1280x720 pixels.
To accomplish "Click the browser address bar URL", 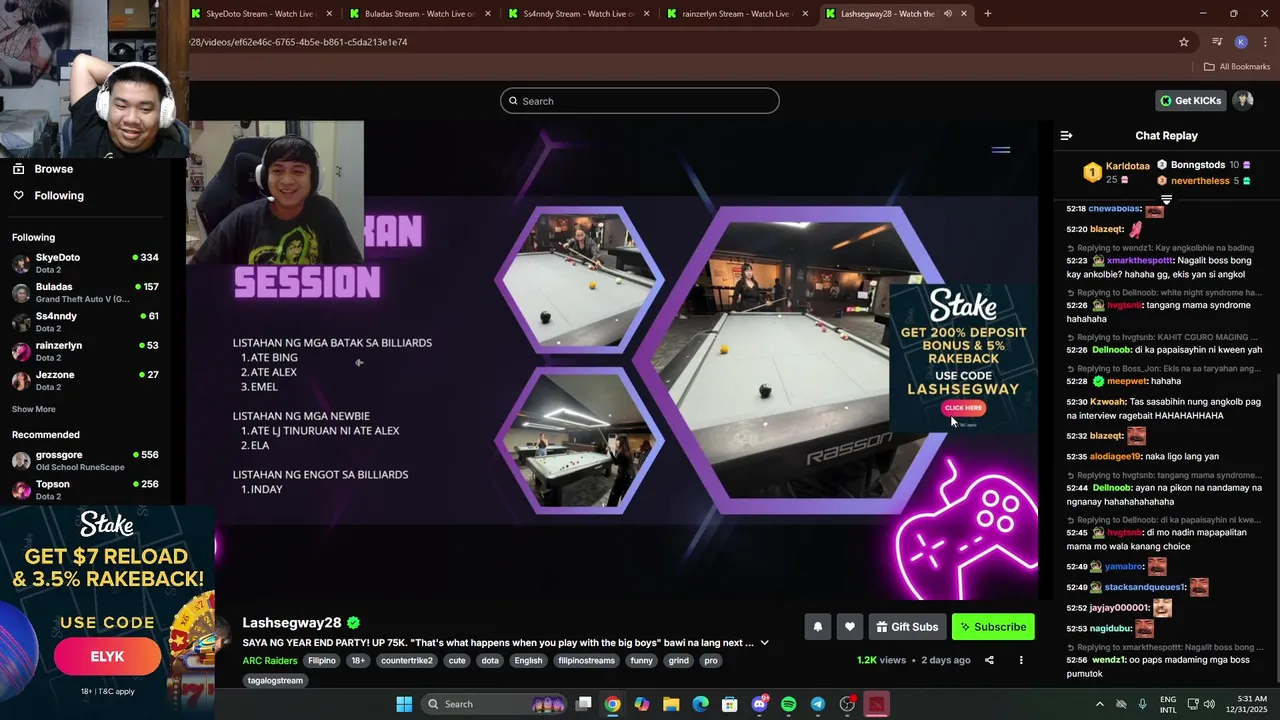I will [x=298, y=42].
